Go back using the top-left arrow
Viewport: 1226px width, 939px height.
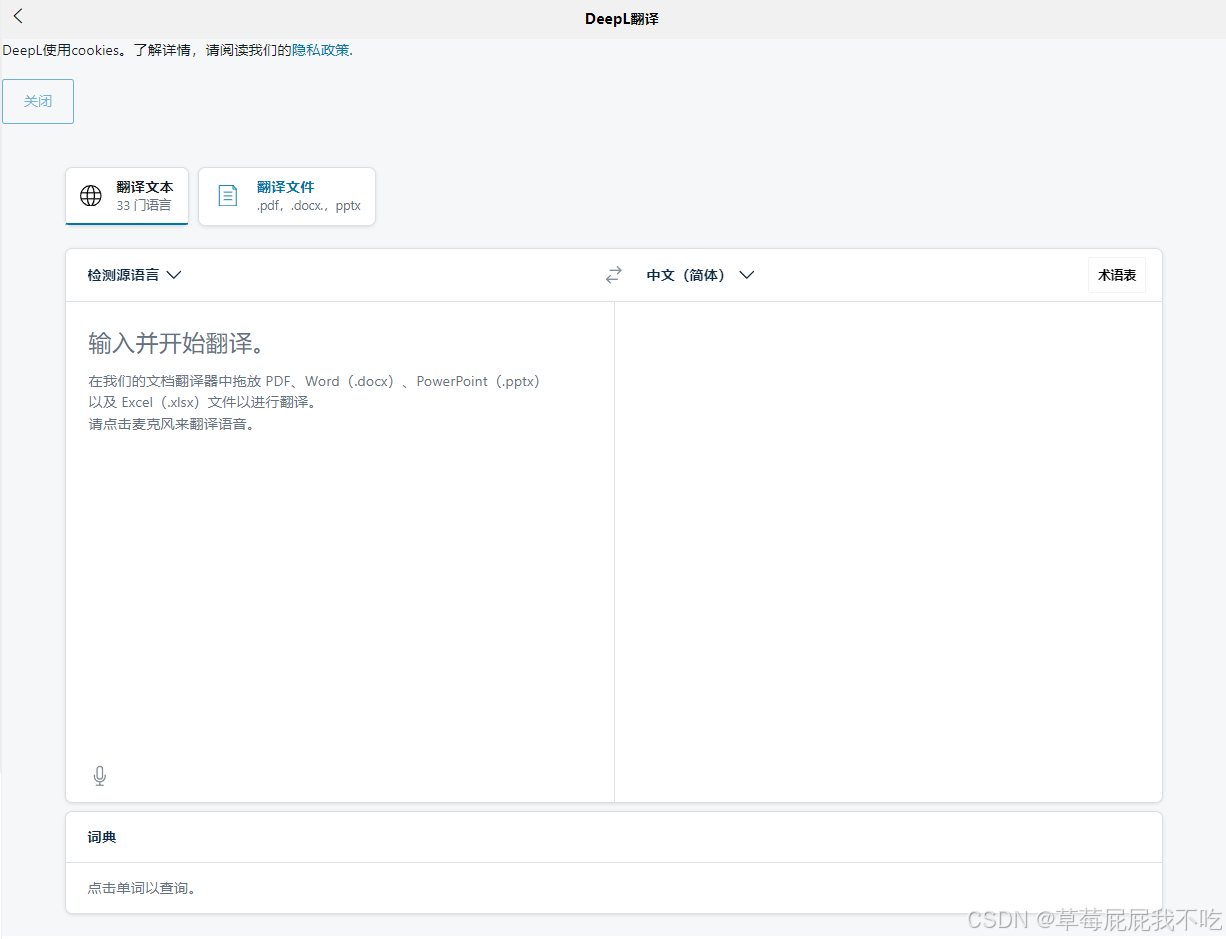point(18,16)
